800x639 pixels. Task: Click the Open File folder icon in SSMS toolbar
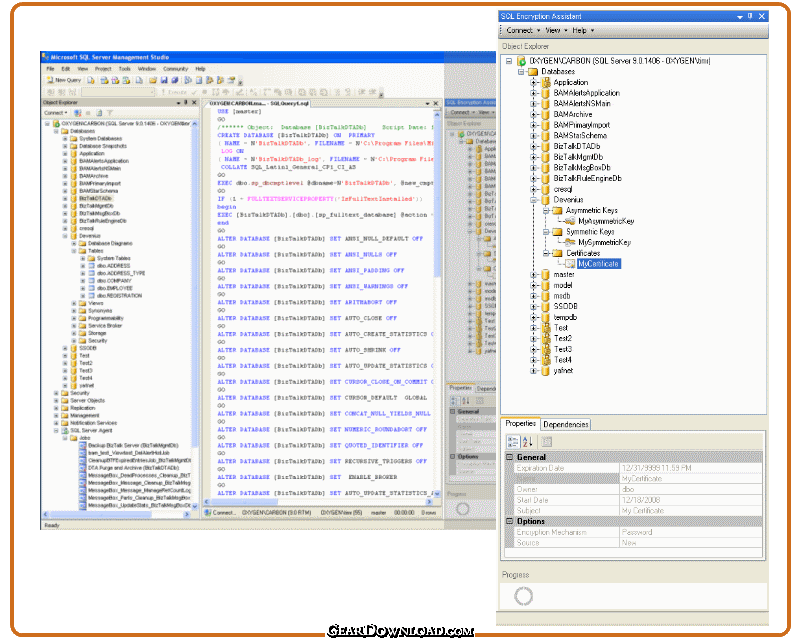point(153,80)
